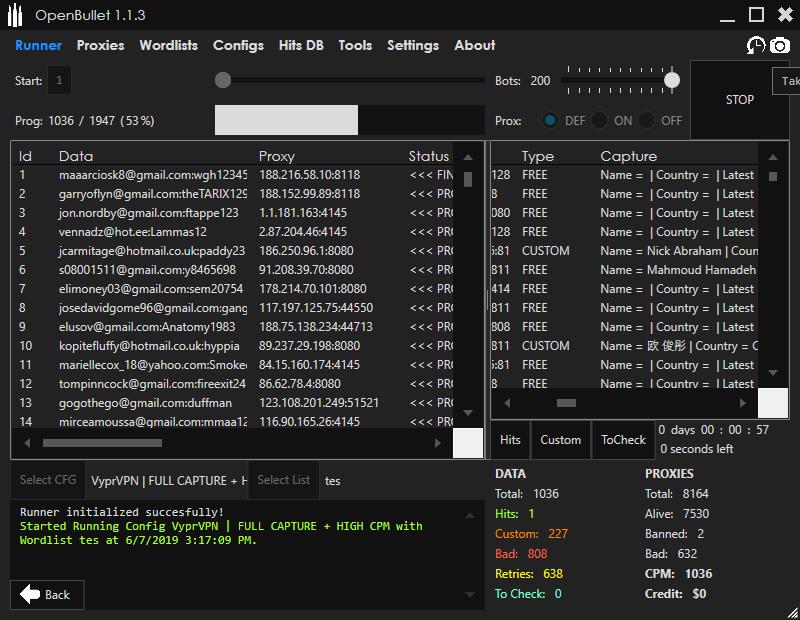800x620 pixels.
Task: Select row jcarmitage@hotmail.co.uk
Action: point(233,251)
